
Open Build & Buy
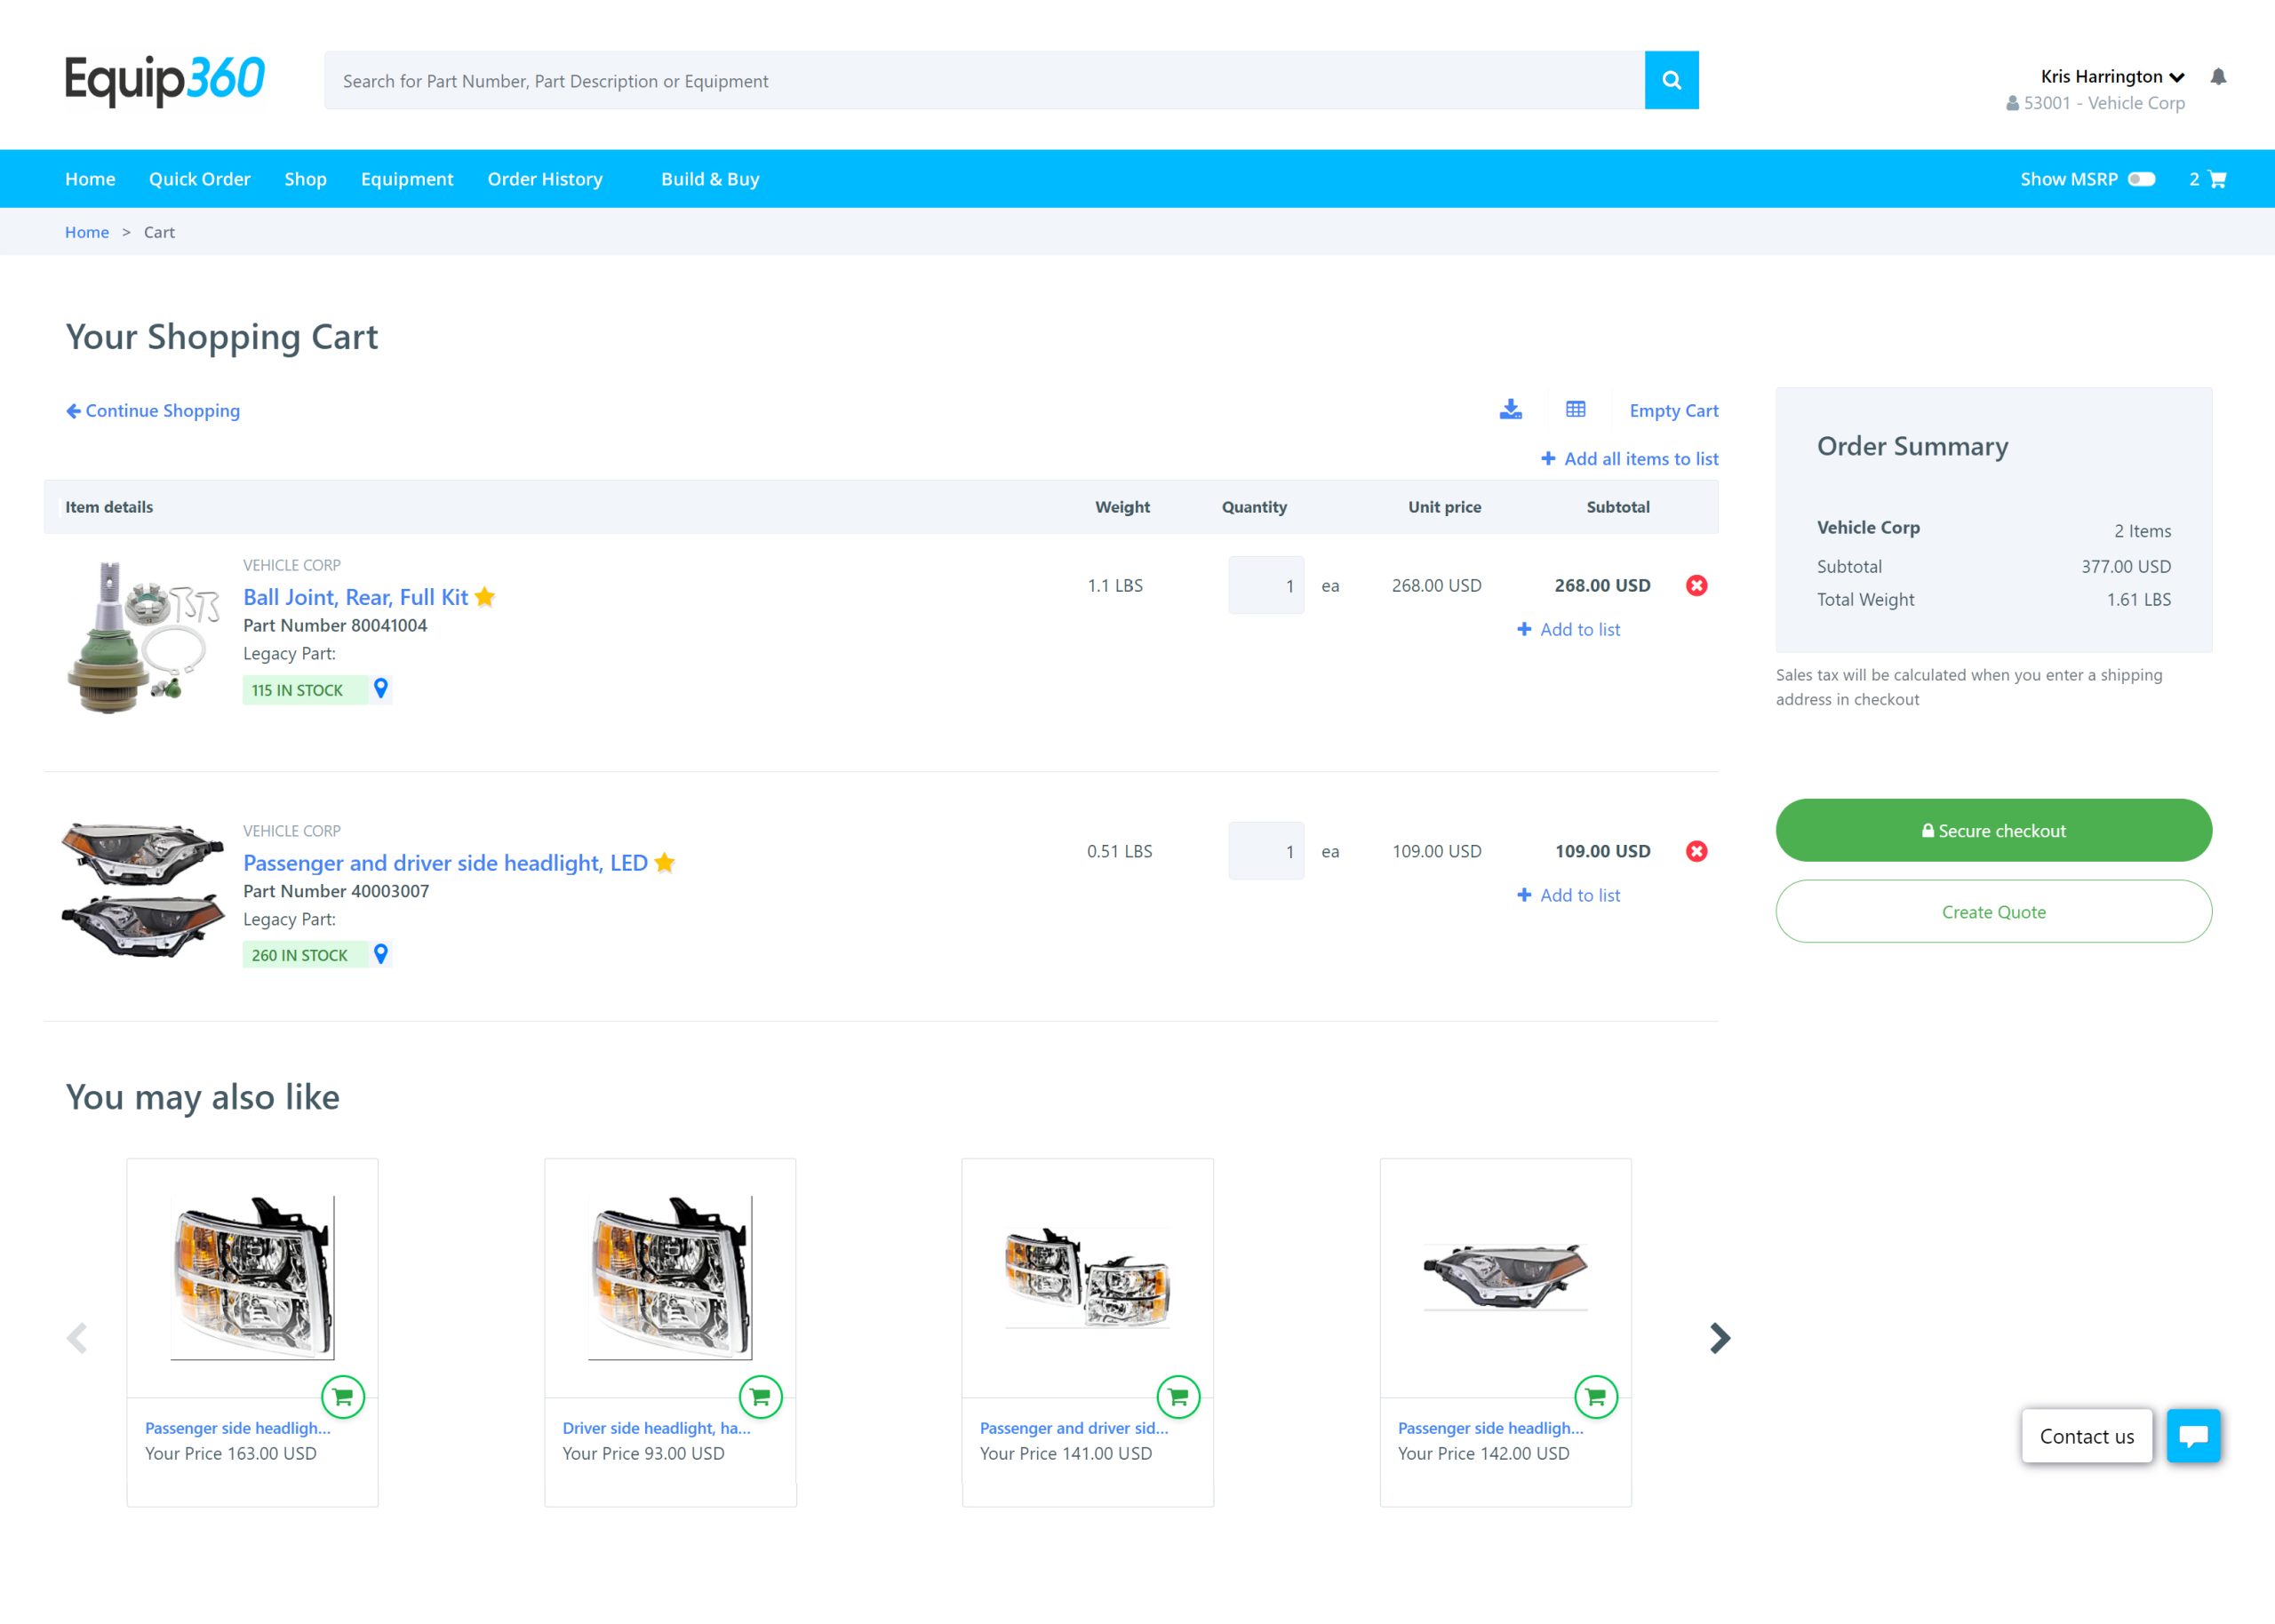pyautogui.click(x=710, y=179)
